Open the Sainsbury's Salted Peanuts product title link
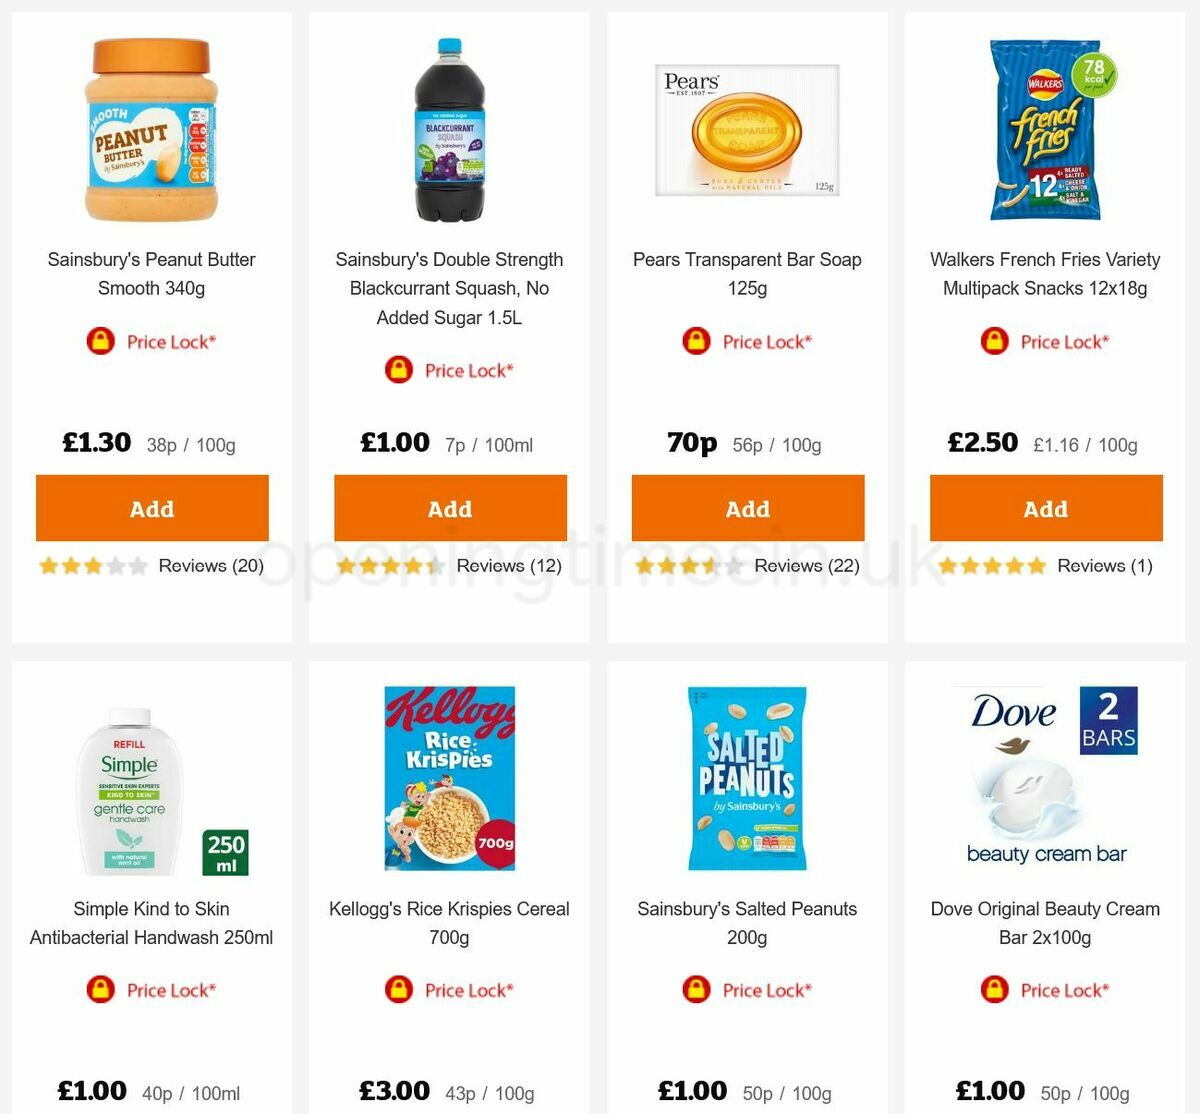 click(x=747, y=923)
